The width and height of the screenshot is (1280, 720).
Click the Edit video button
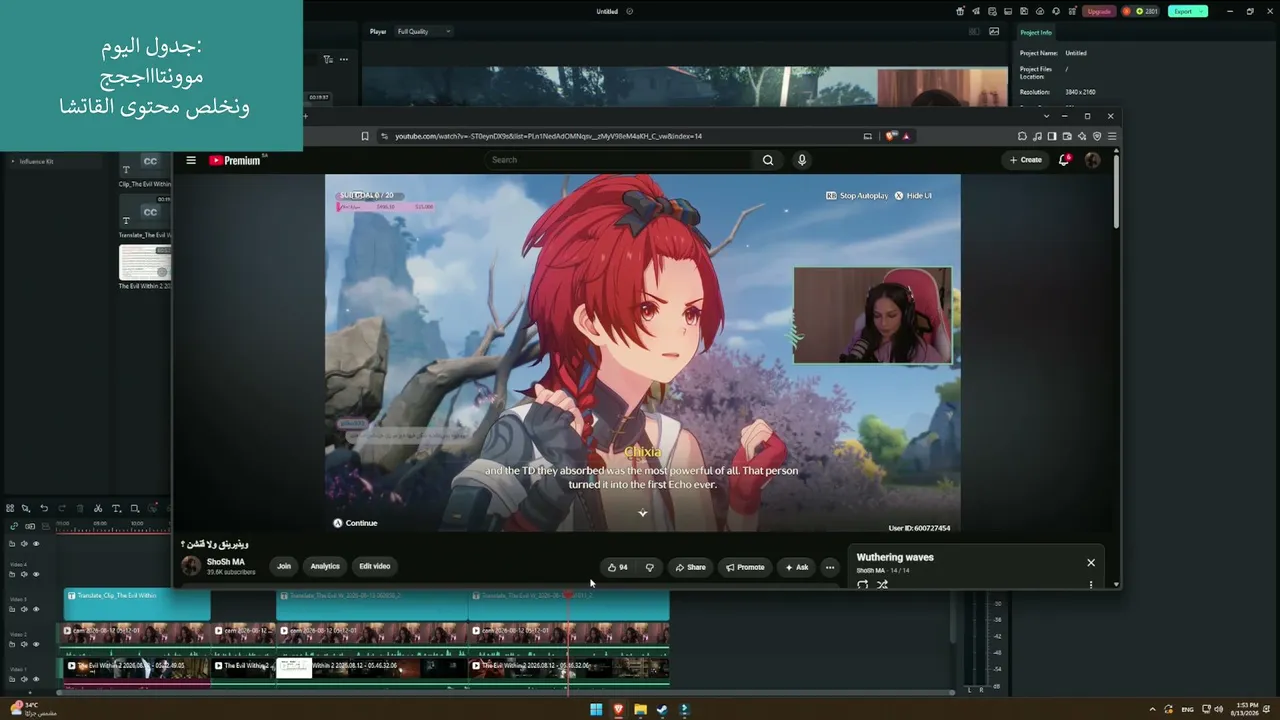click(x=375, y=566)
